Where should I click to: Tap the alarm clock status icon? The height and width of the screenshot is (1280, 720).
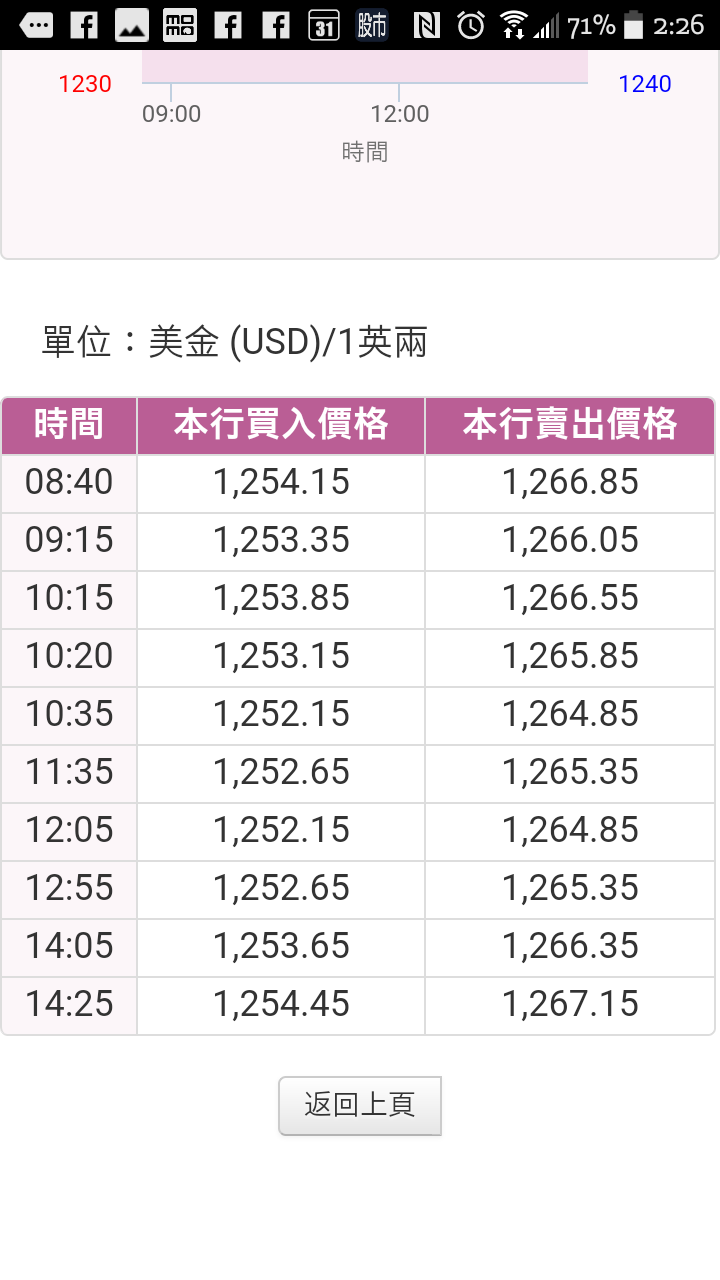click(471, 25)
